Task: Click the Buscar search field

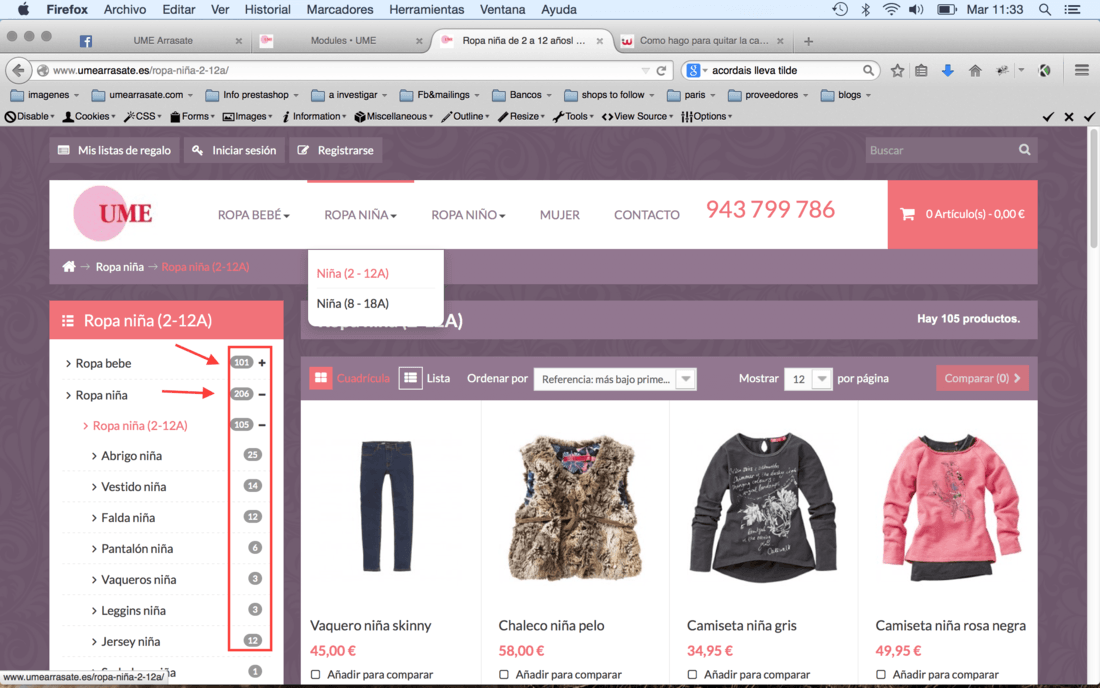Action: (940, 150)
